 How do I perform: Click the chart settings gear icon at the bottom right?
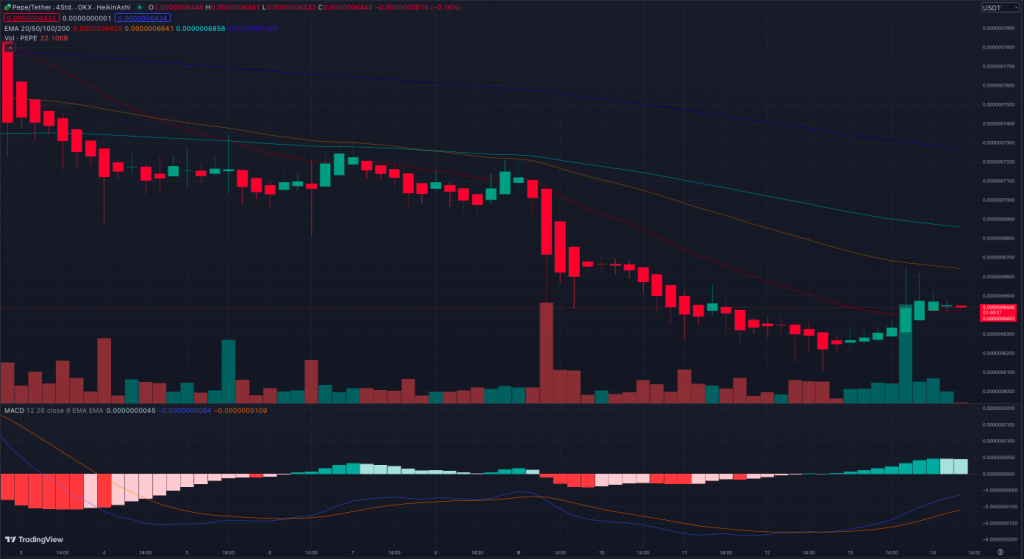[x=1000, y=552]
